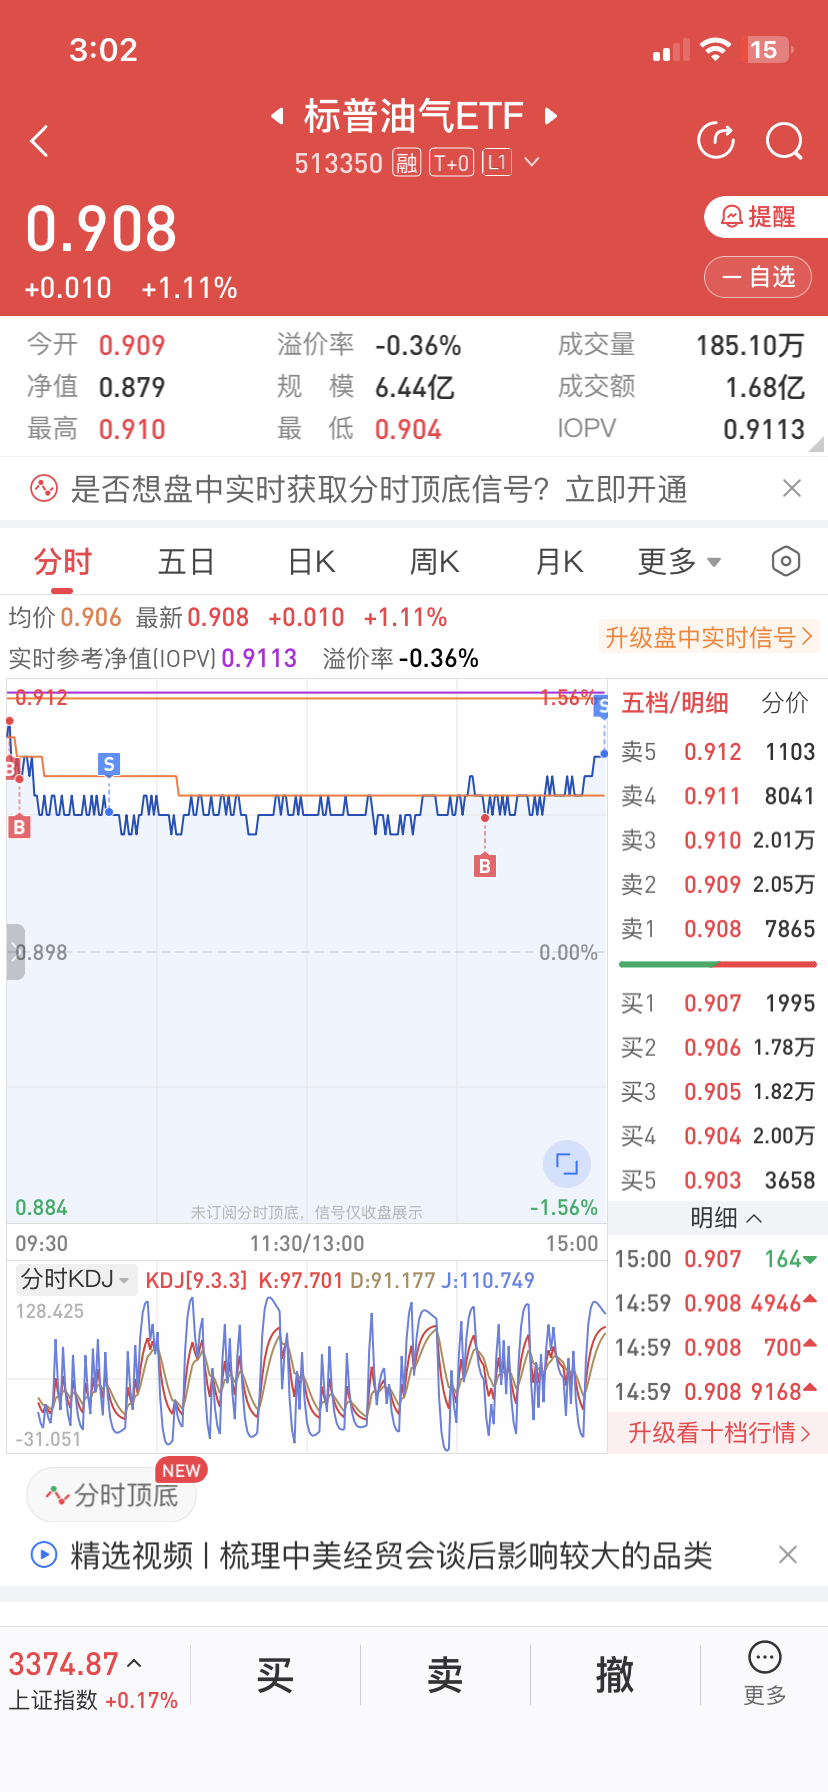This screenshot has height=1792, width=828.
Task: Tap the refresh icon in the header
Action: pyautogui.click(x=716, y=141)
